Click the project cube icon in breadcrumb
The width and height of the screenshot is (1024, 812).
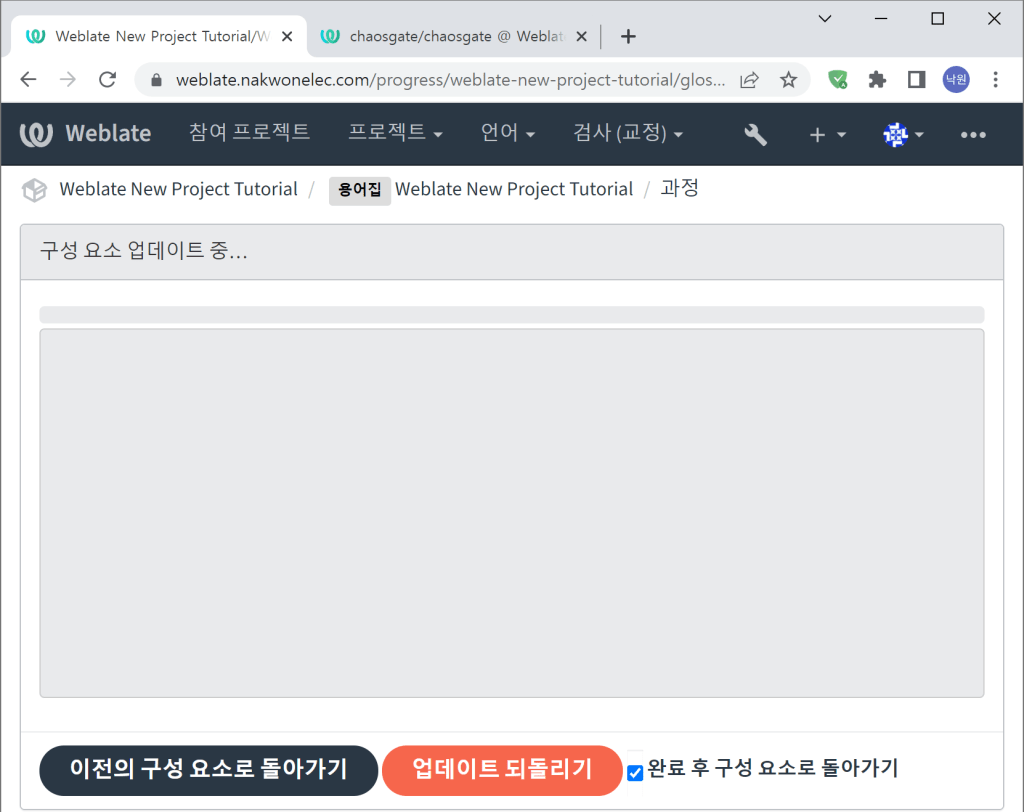point(35,190)
